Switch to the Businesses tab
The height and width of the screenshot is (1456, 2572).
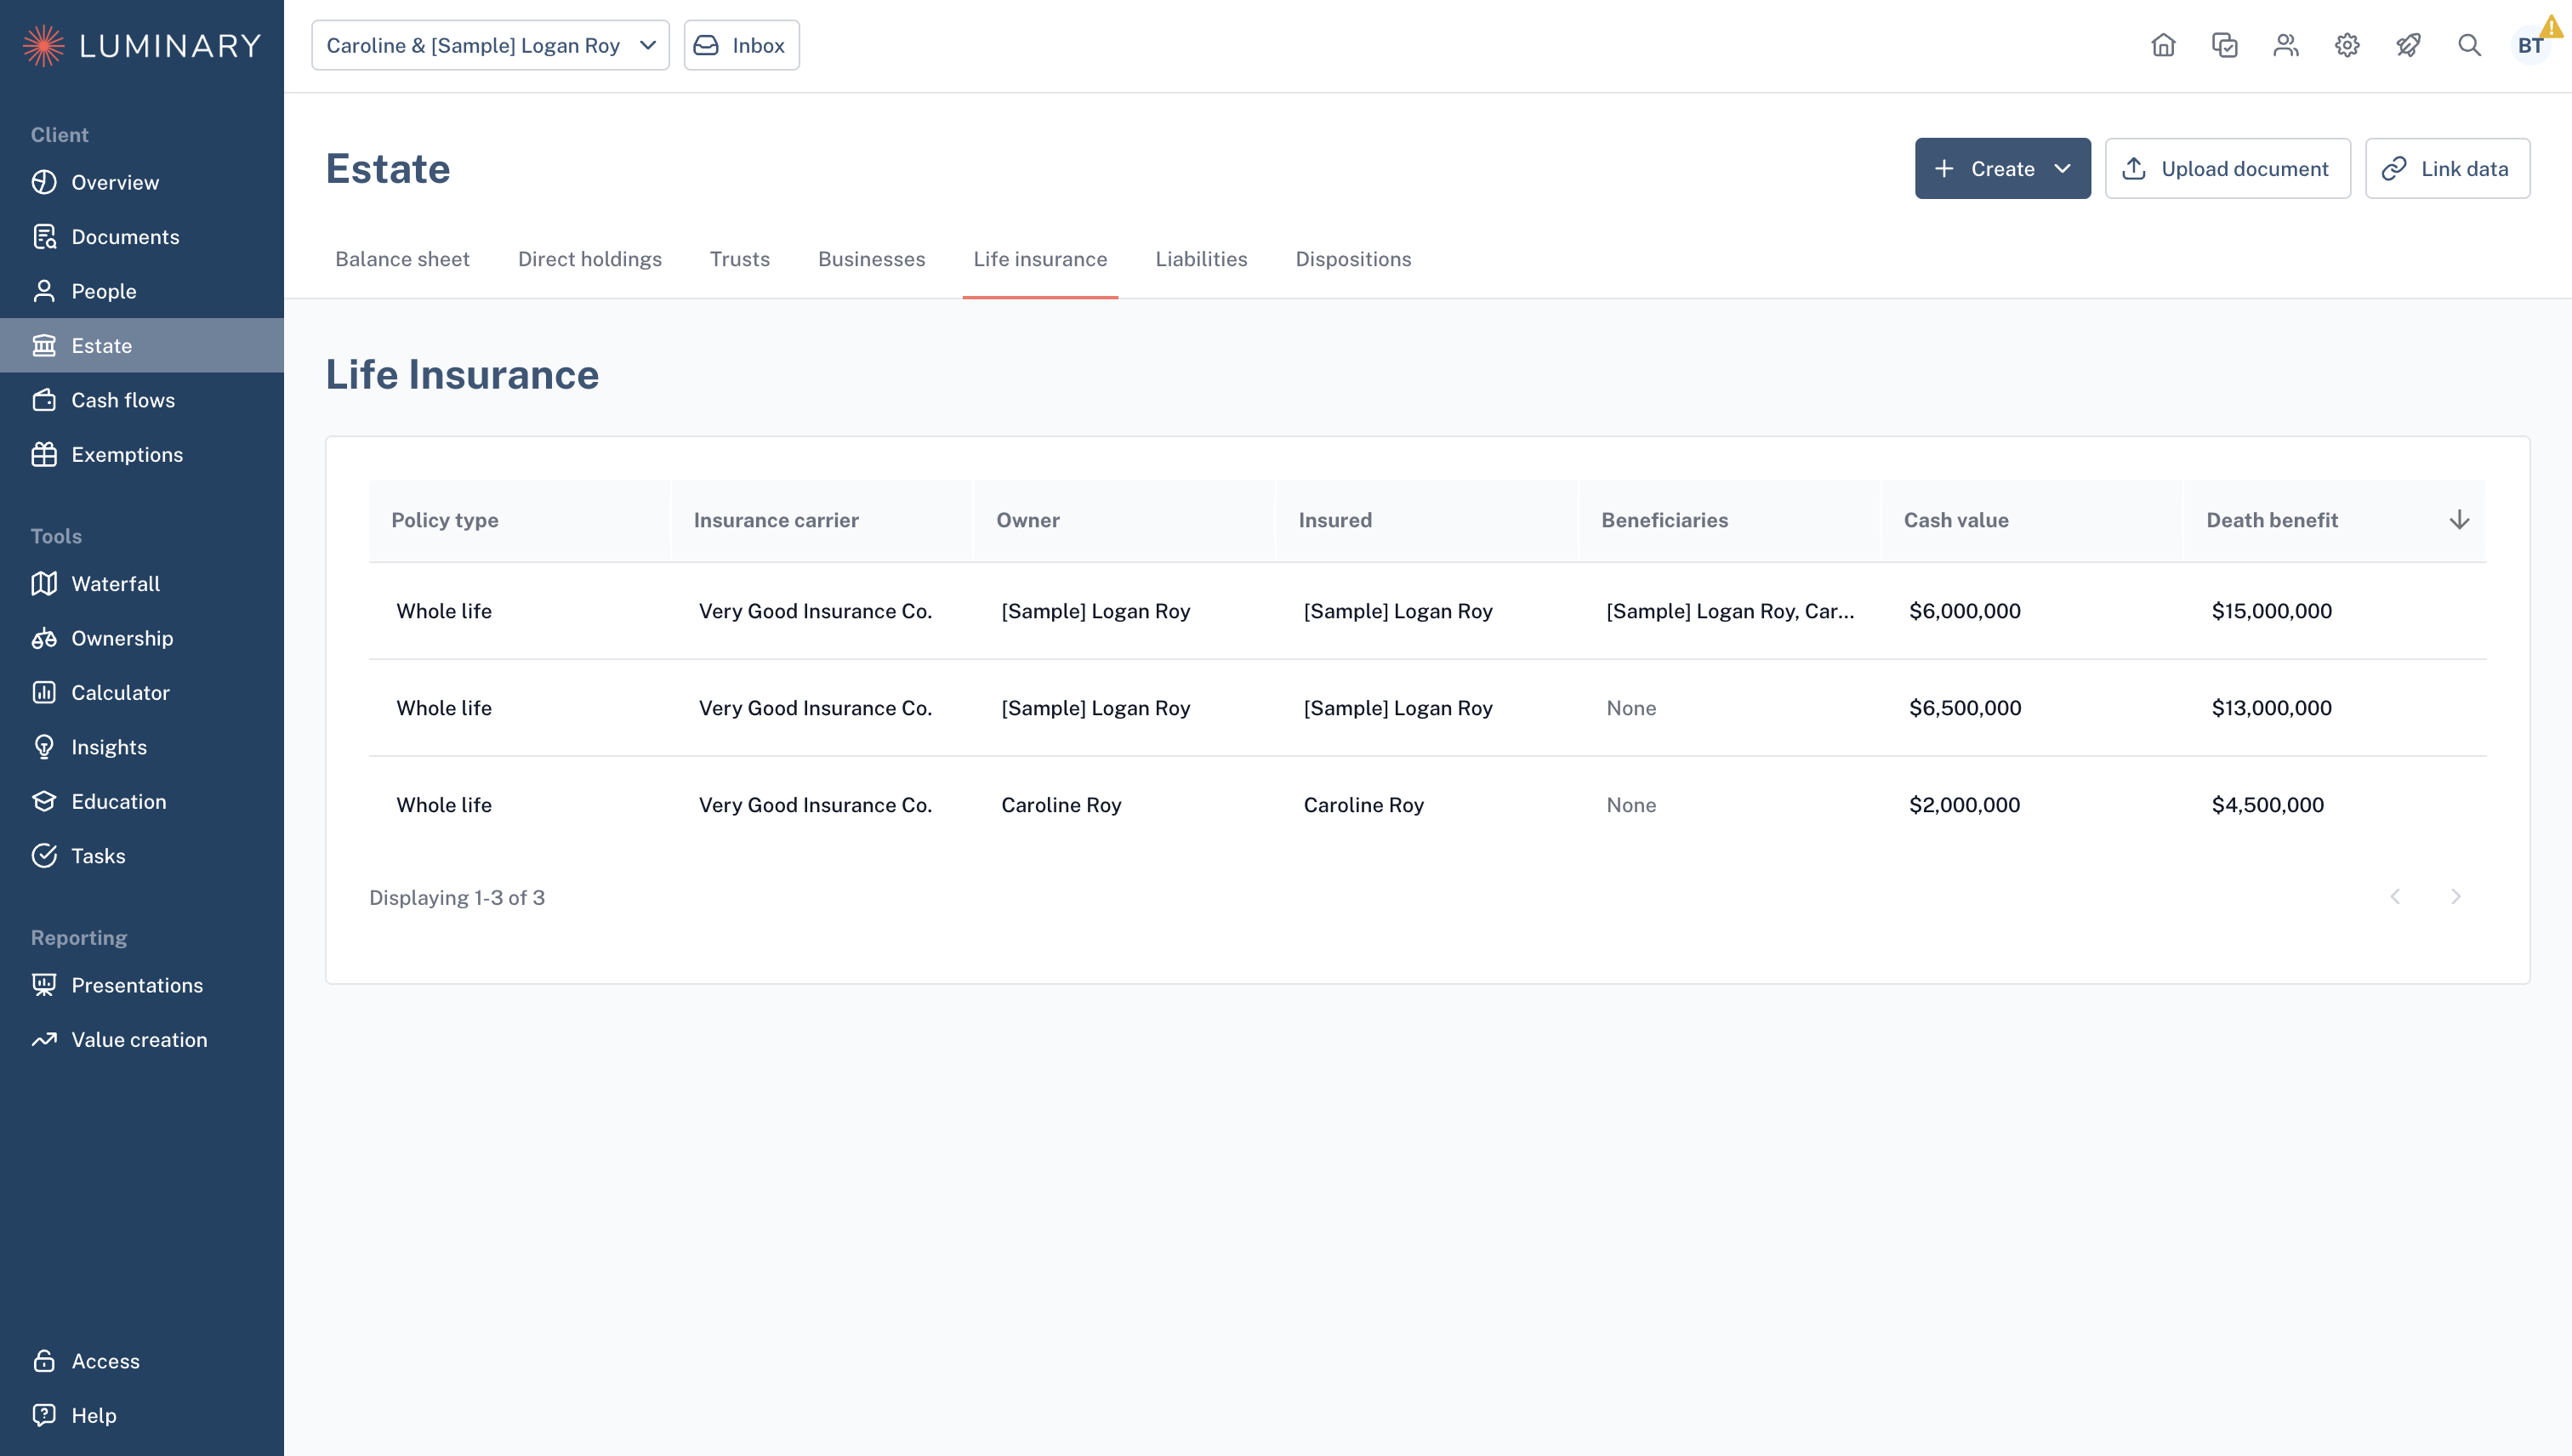[871, 259]
